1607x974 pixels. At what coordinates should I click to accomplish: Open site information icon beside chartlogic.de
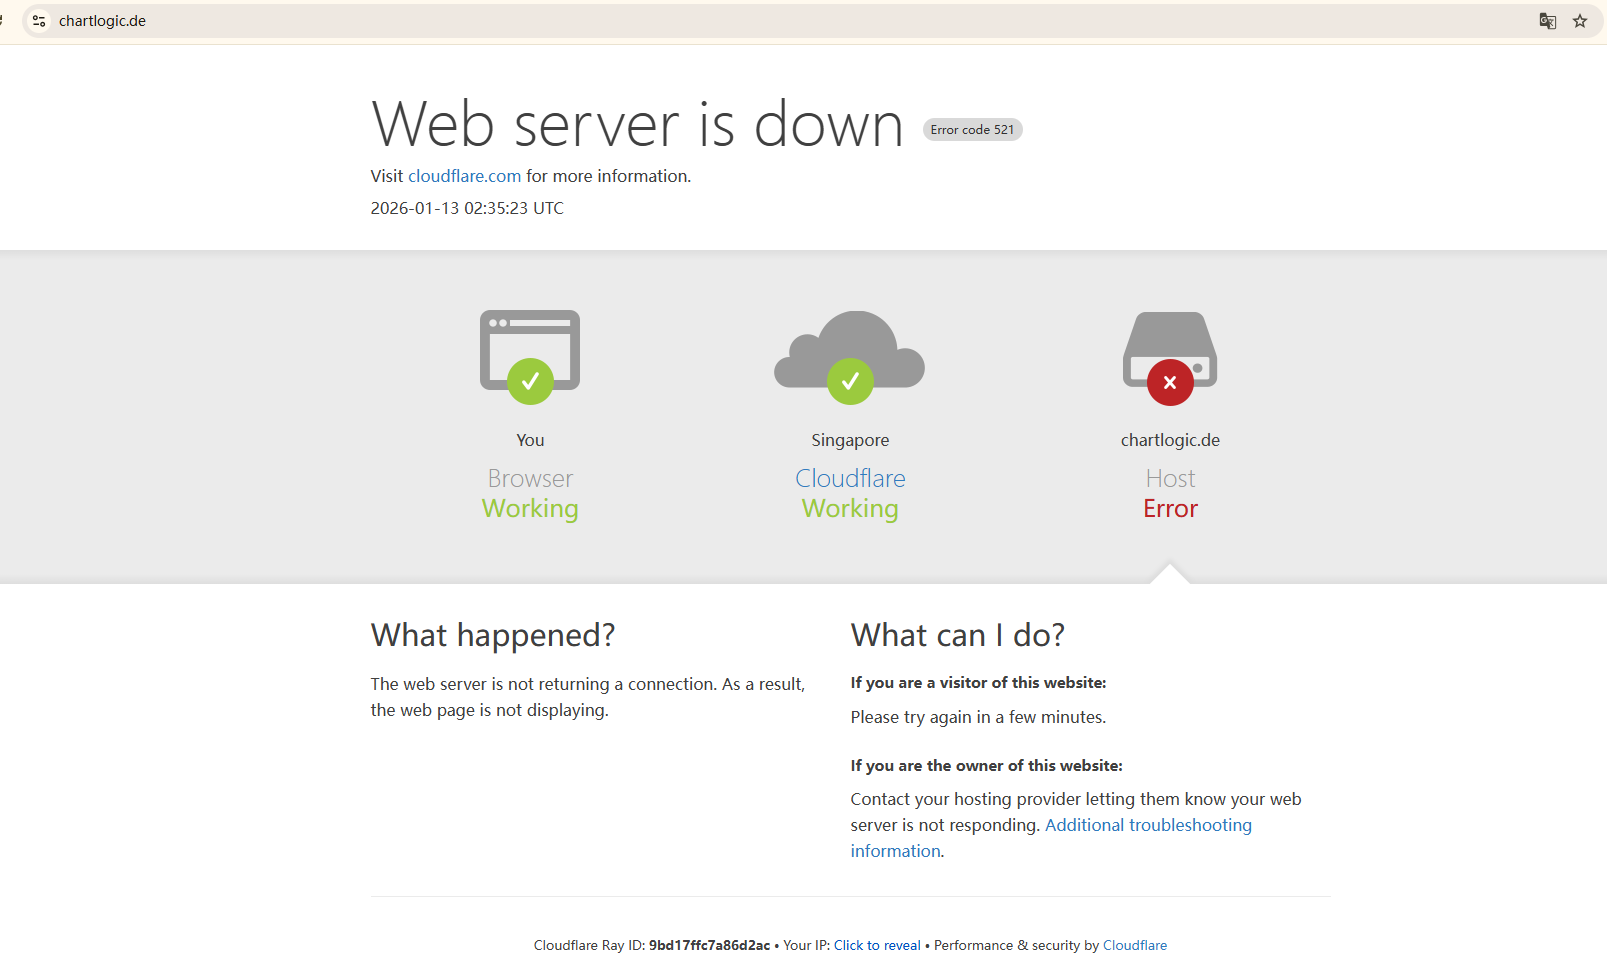(39, 21)
